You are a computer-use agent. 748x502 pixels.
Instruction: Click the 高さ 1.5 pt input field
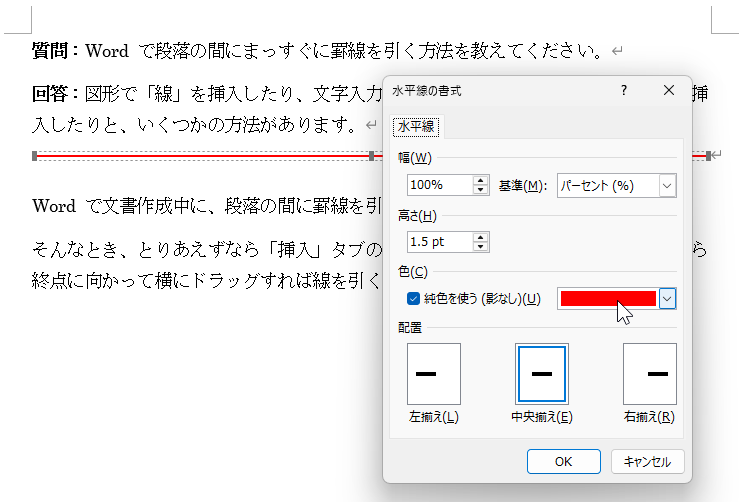pos(440,242)
